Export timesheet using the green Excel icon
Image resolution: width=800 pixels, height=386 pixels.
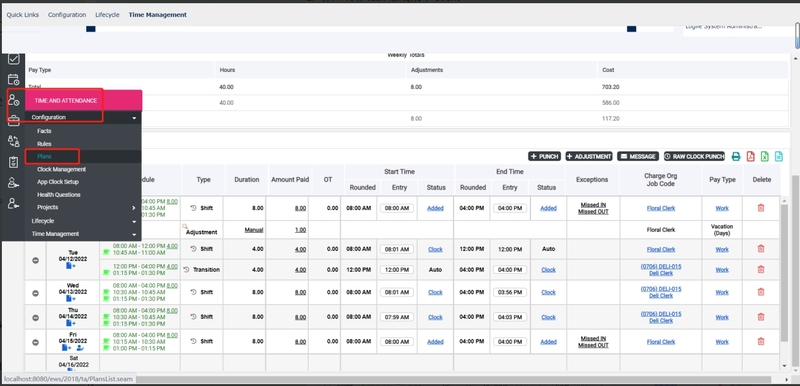coord(764,157)
